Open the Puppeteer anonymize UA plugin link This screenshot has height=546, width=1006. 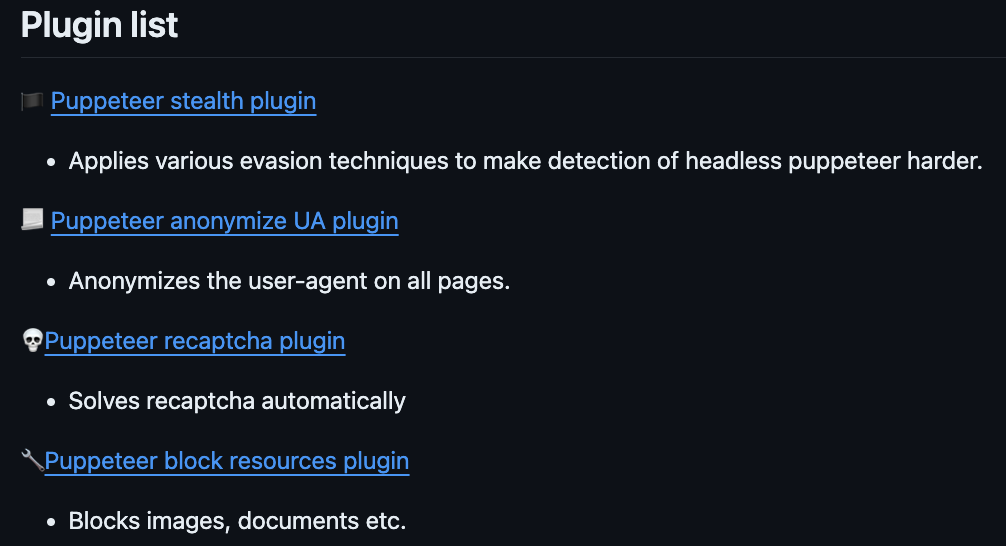coord(225,221)
